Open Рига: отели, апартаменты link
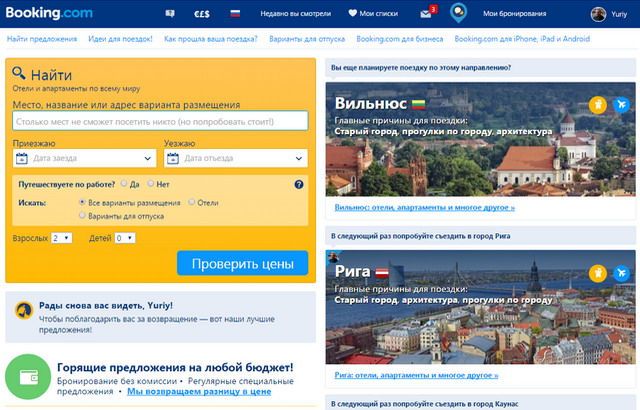Image resolution: width=640 pixels, height=410 pixels. (x=416, y=375)
